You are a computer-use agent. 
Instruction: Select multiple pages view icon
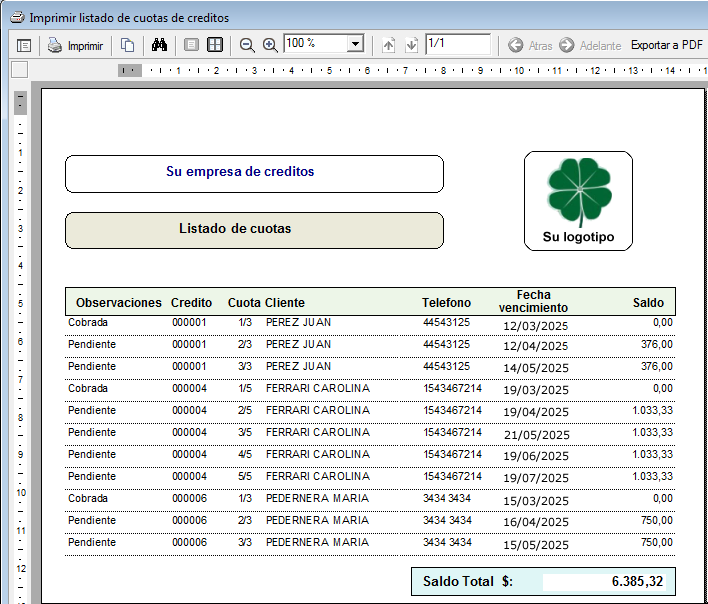point(215,45)
